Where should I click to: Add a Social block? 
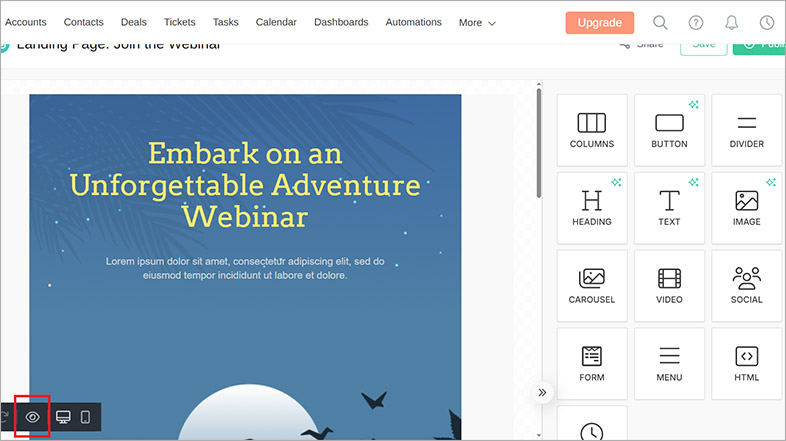tap(746, 286)
